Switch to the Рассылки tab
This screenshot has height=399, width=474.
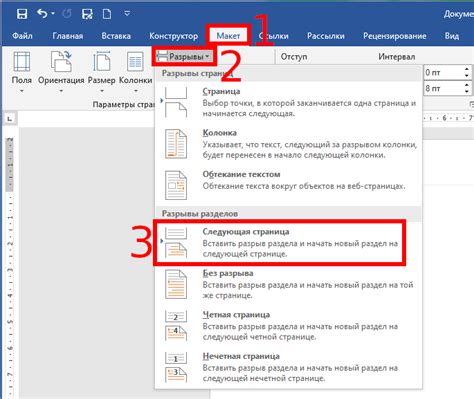pyautogui.click(x=326, y=36)
